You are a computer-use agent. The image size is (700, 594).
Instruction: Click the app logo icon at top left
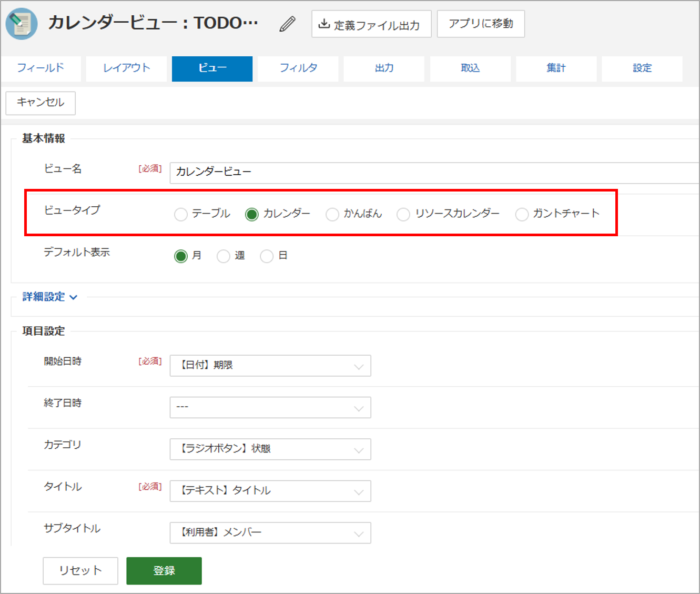tap(21, 24)
